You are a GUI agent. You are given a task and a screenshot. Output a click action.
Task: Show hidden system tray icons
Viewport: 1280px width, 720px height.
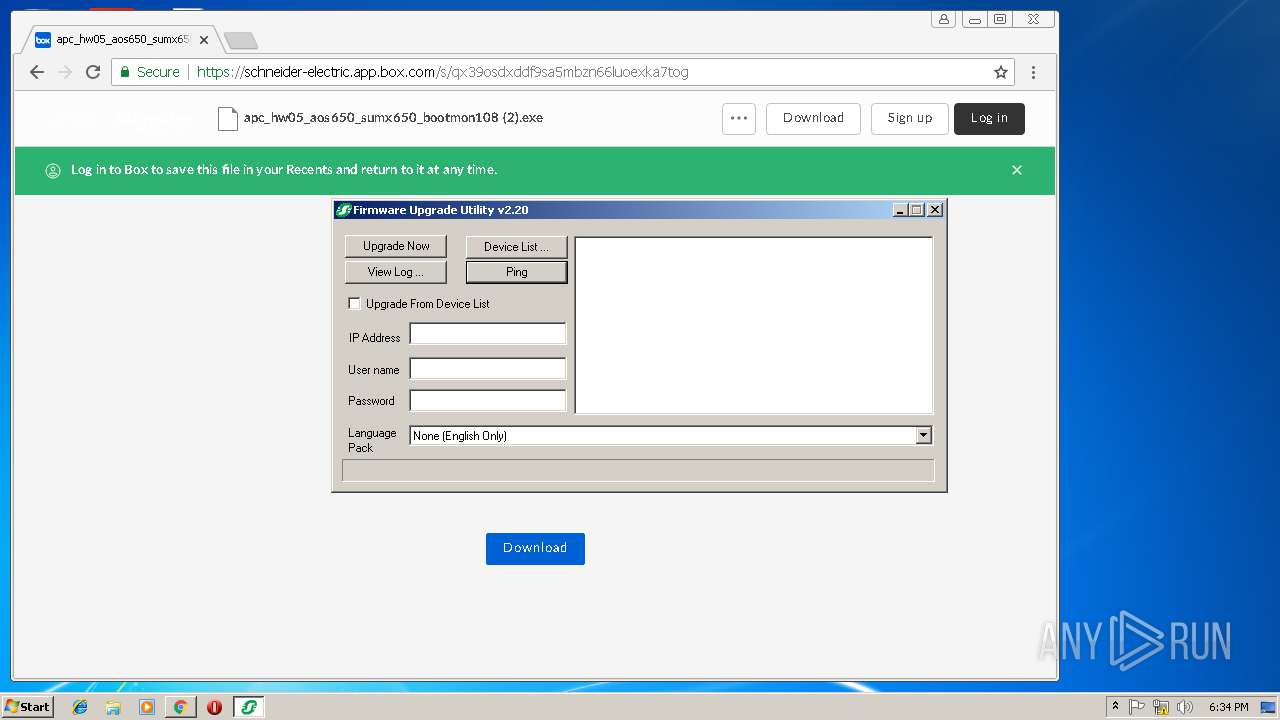coord(1115,707)
